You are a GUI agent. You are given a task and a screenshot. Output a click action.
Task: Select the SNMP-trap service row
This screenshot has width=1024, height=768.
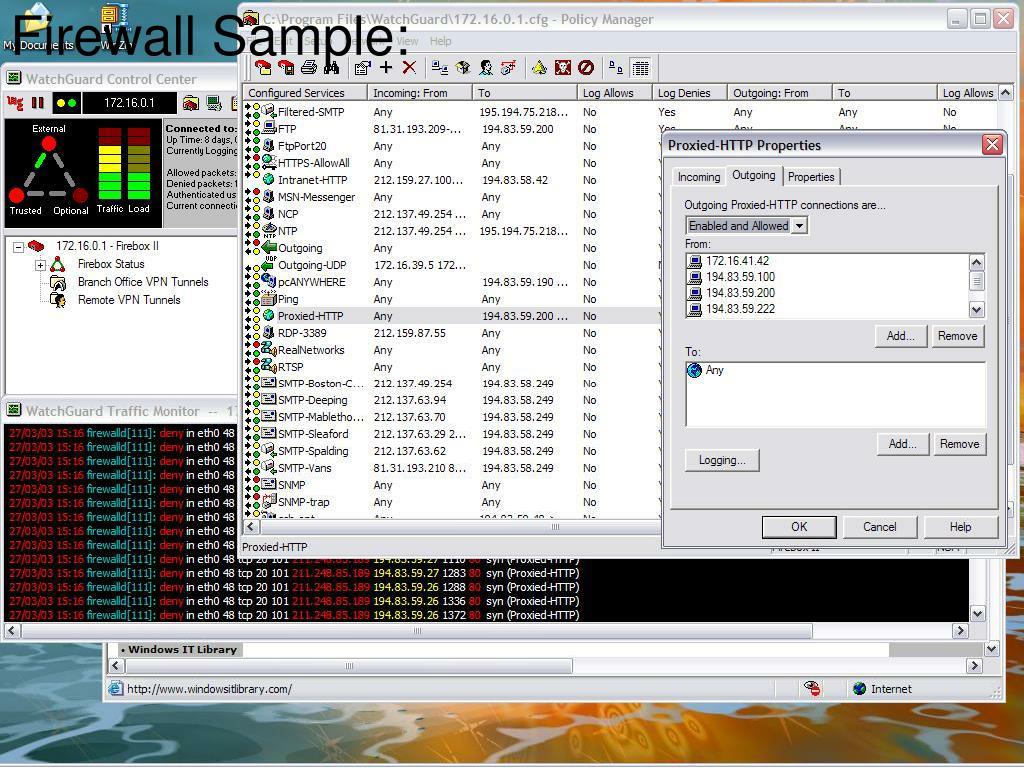point(304,502)
